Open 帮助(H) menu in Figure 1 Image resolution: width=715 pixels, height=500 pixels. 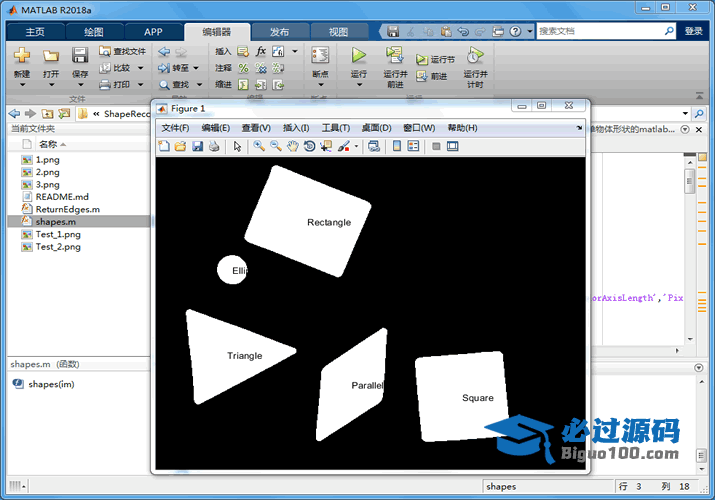tap(462, 128)
